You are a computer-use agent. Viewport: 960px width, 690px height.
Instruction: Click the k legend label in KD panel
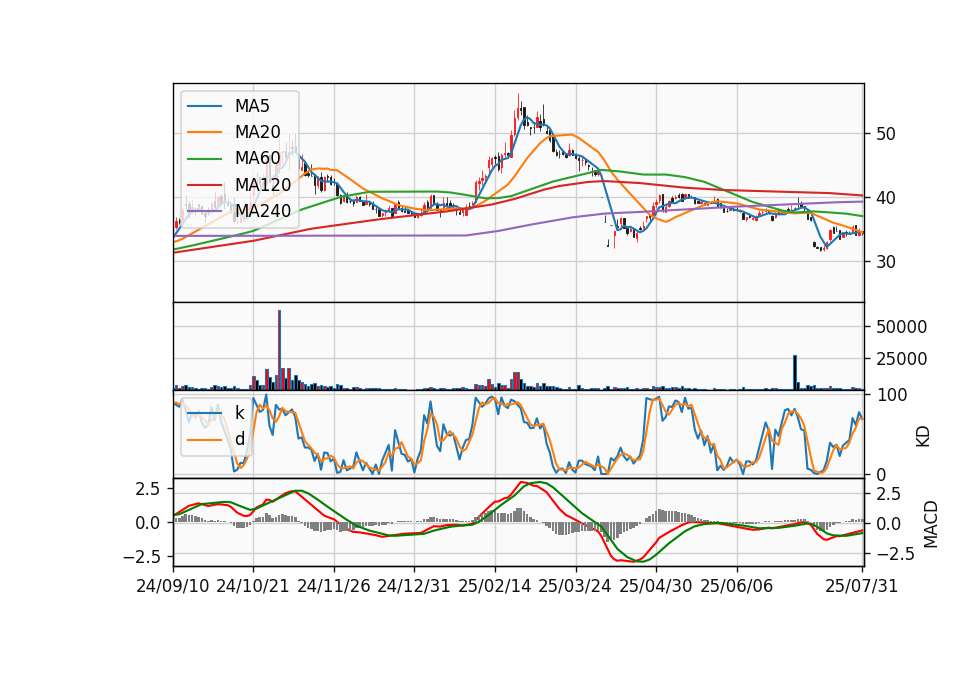pos(239,413)
